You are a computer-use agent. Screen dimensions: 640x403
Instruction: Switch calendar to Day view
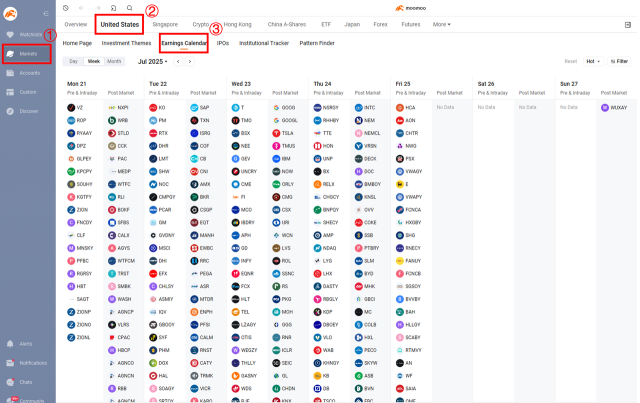73,62
